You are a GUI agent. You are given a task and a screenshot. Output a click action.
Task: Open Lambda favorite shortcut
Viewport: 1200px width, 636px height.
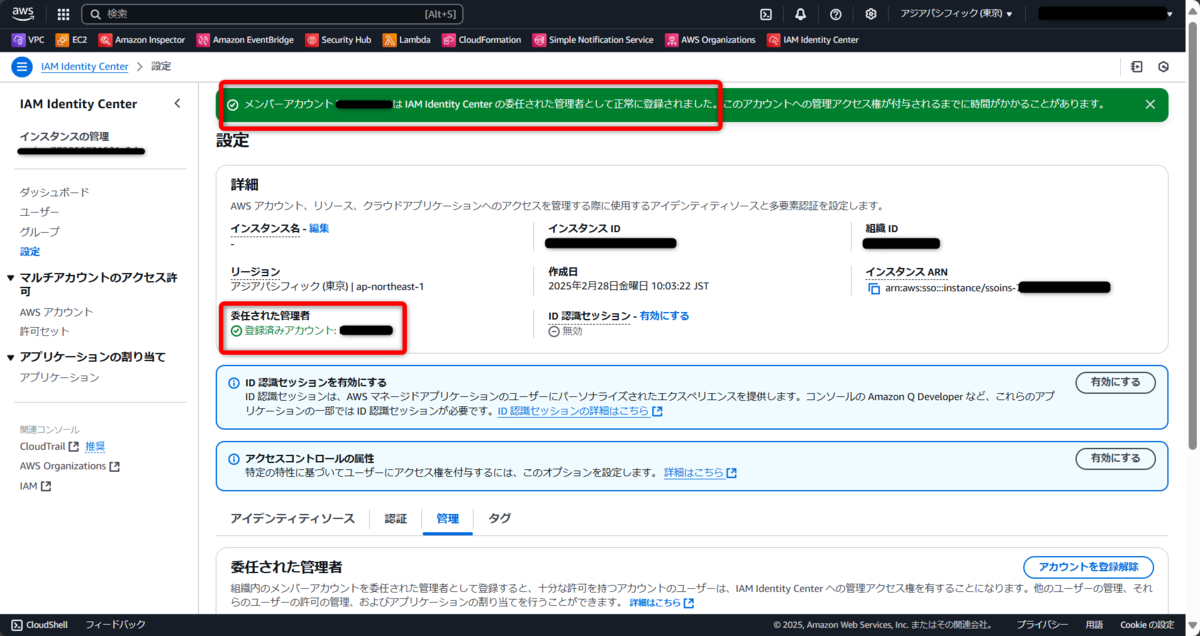407,40
